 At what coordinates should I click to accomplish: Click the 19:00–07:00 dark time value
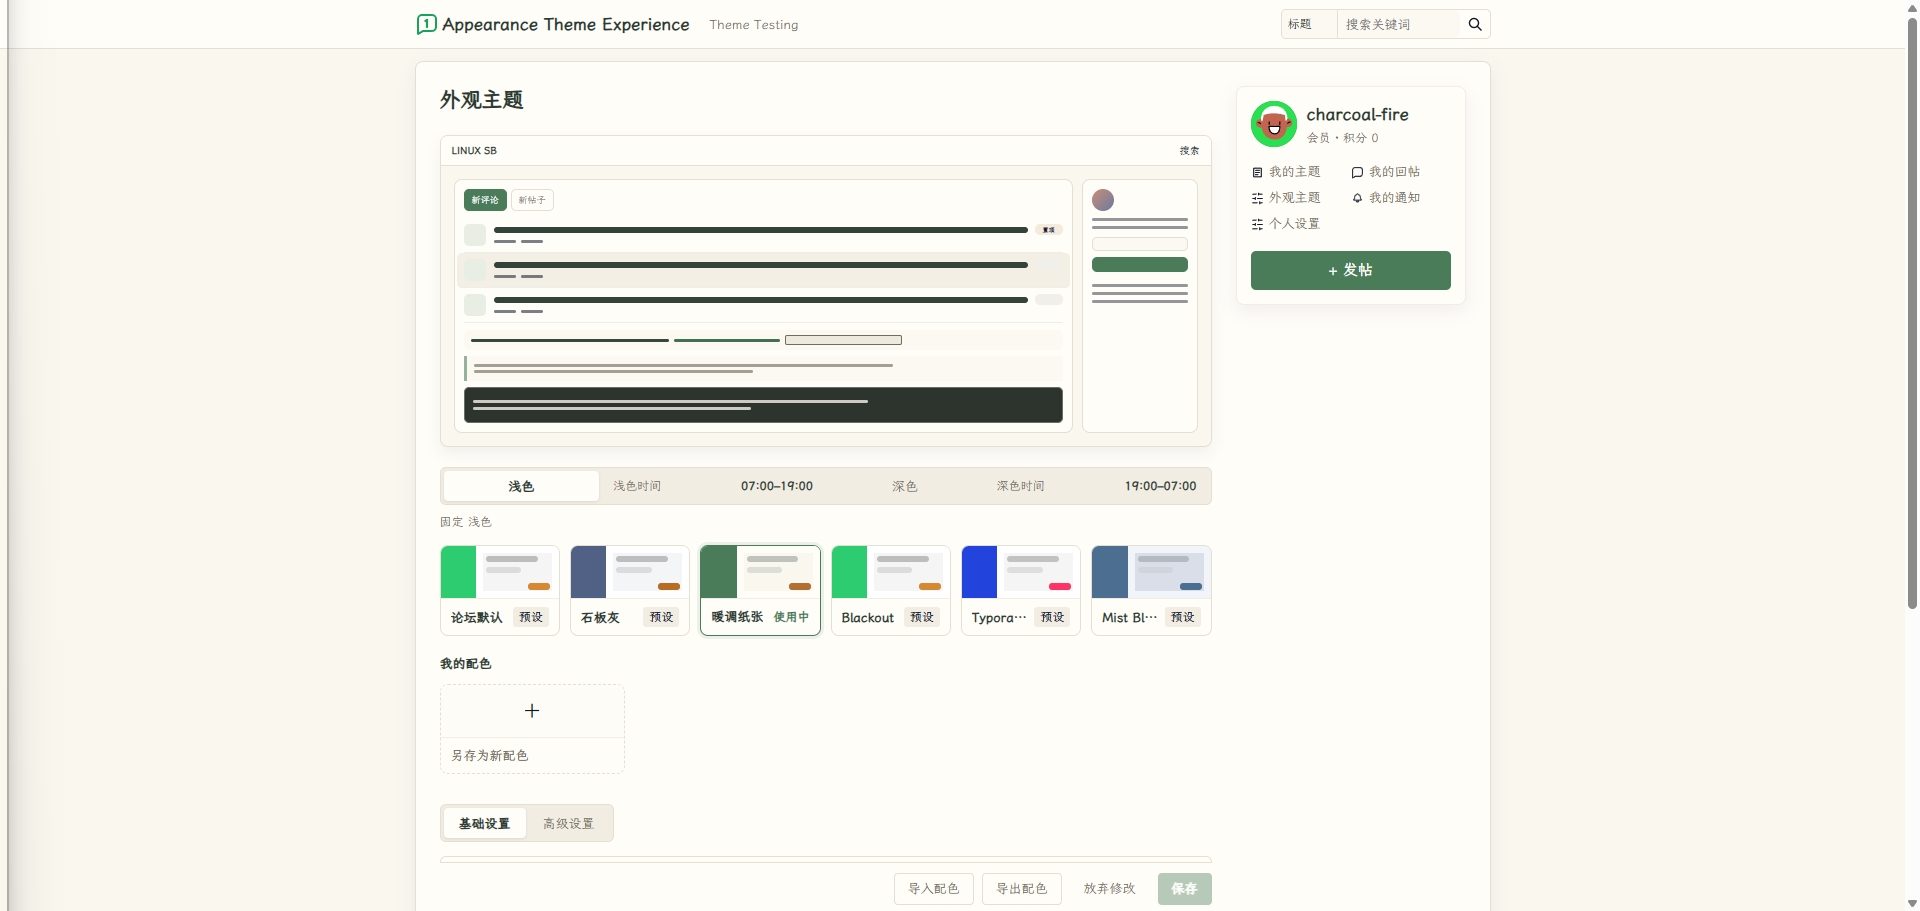1160,486
